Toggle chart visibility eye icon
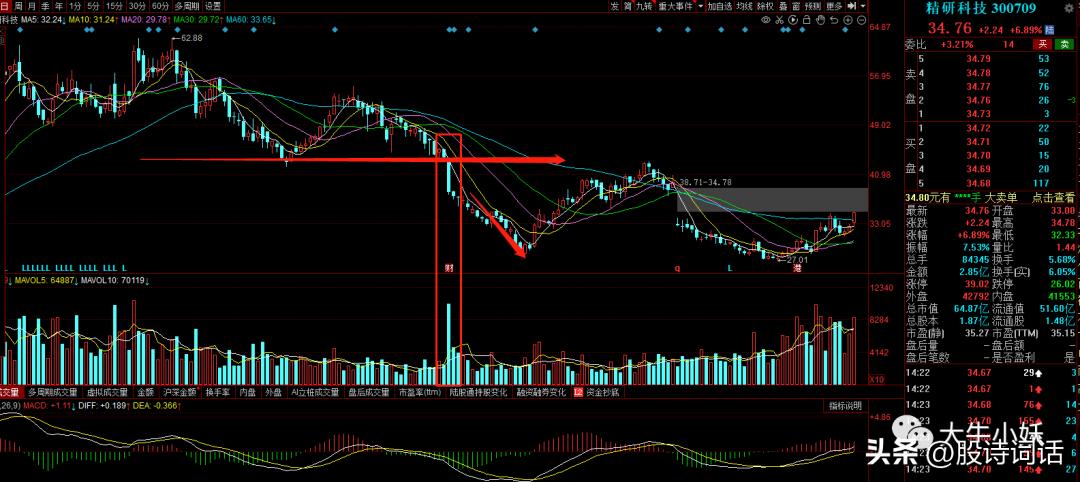The image size is (1080, 482). tap(766, 20)
